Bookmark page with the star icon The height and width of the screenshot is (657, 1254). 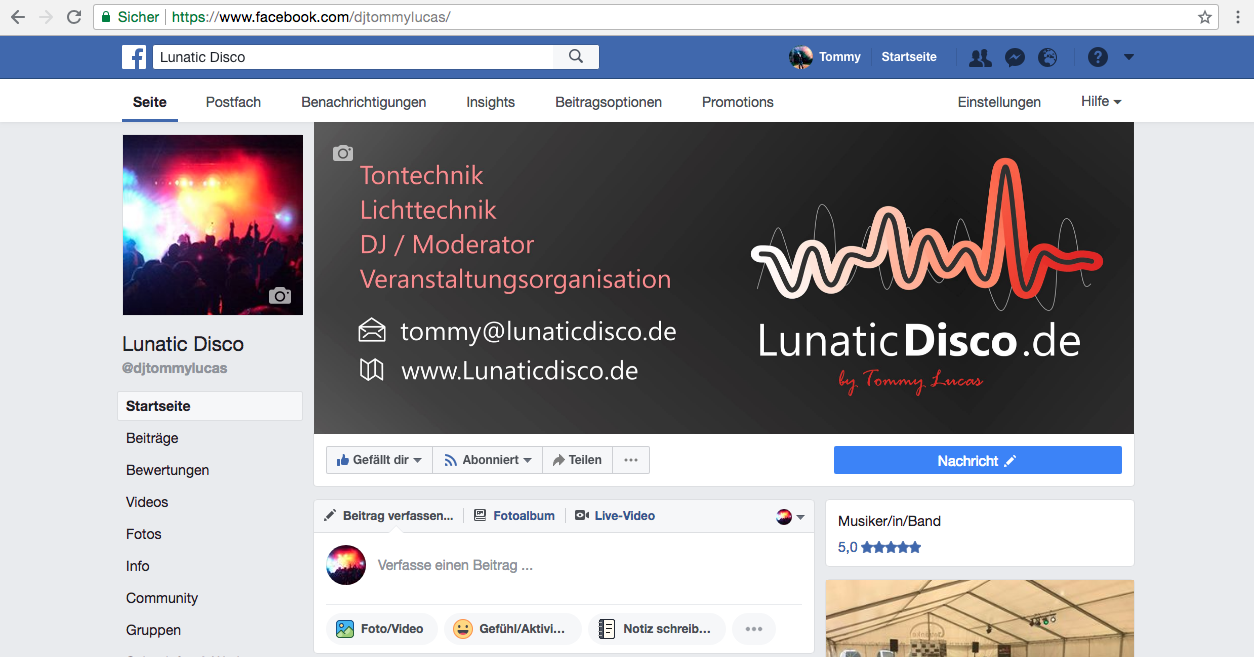(1205, 17)
